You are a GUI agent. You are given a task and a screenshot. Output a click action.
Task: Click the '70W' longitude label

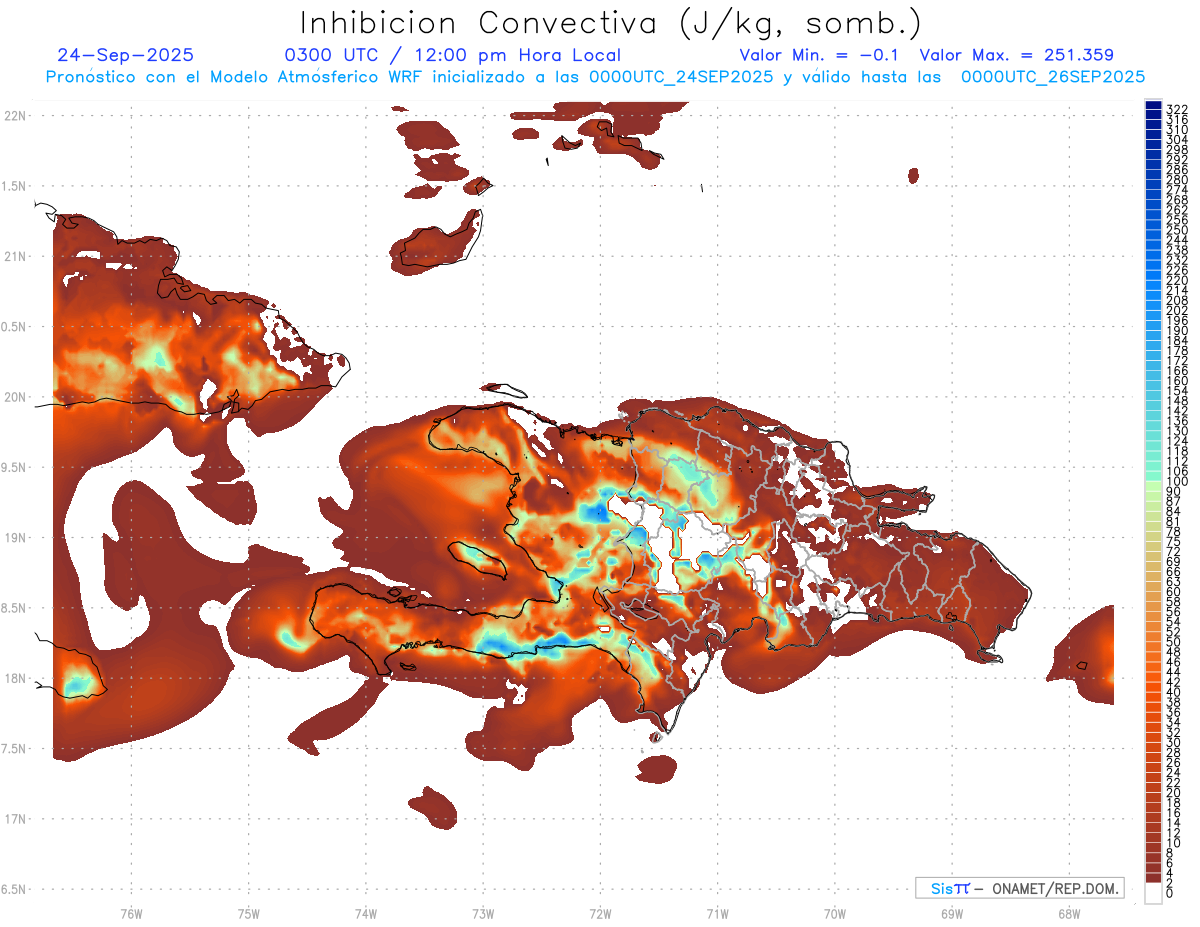point(835,913)
